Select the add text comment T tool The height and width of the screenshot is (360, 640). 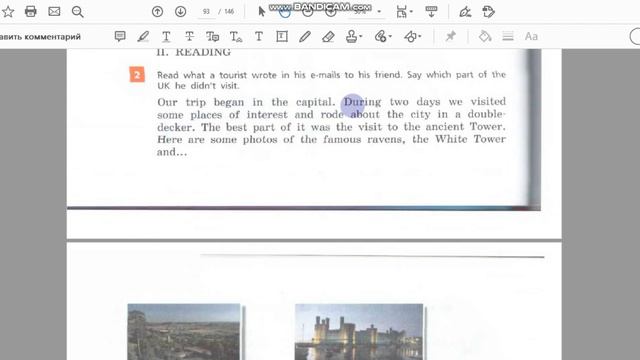point(259,36)
